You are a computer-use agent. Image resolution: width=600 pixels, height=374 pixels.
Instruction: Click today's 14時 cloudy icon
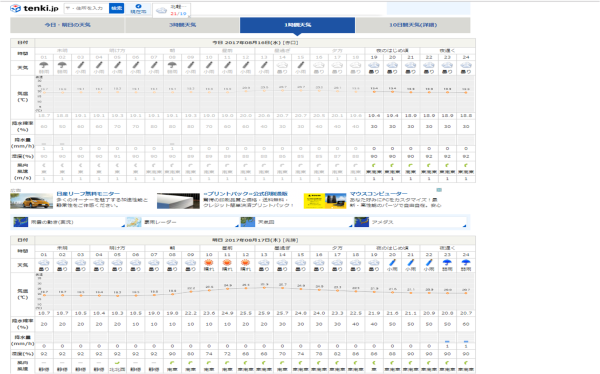tap(282, 65)
